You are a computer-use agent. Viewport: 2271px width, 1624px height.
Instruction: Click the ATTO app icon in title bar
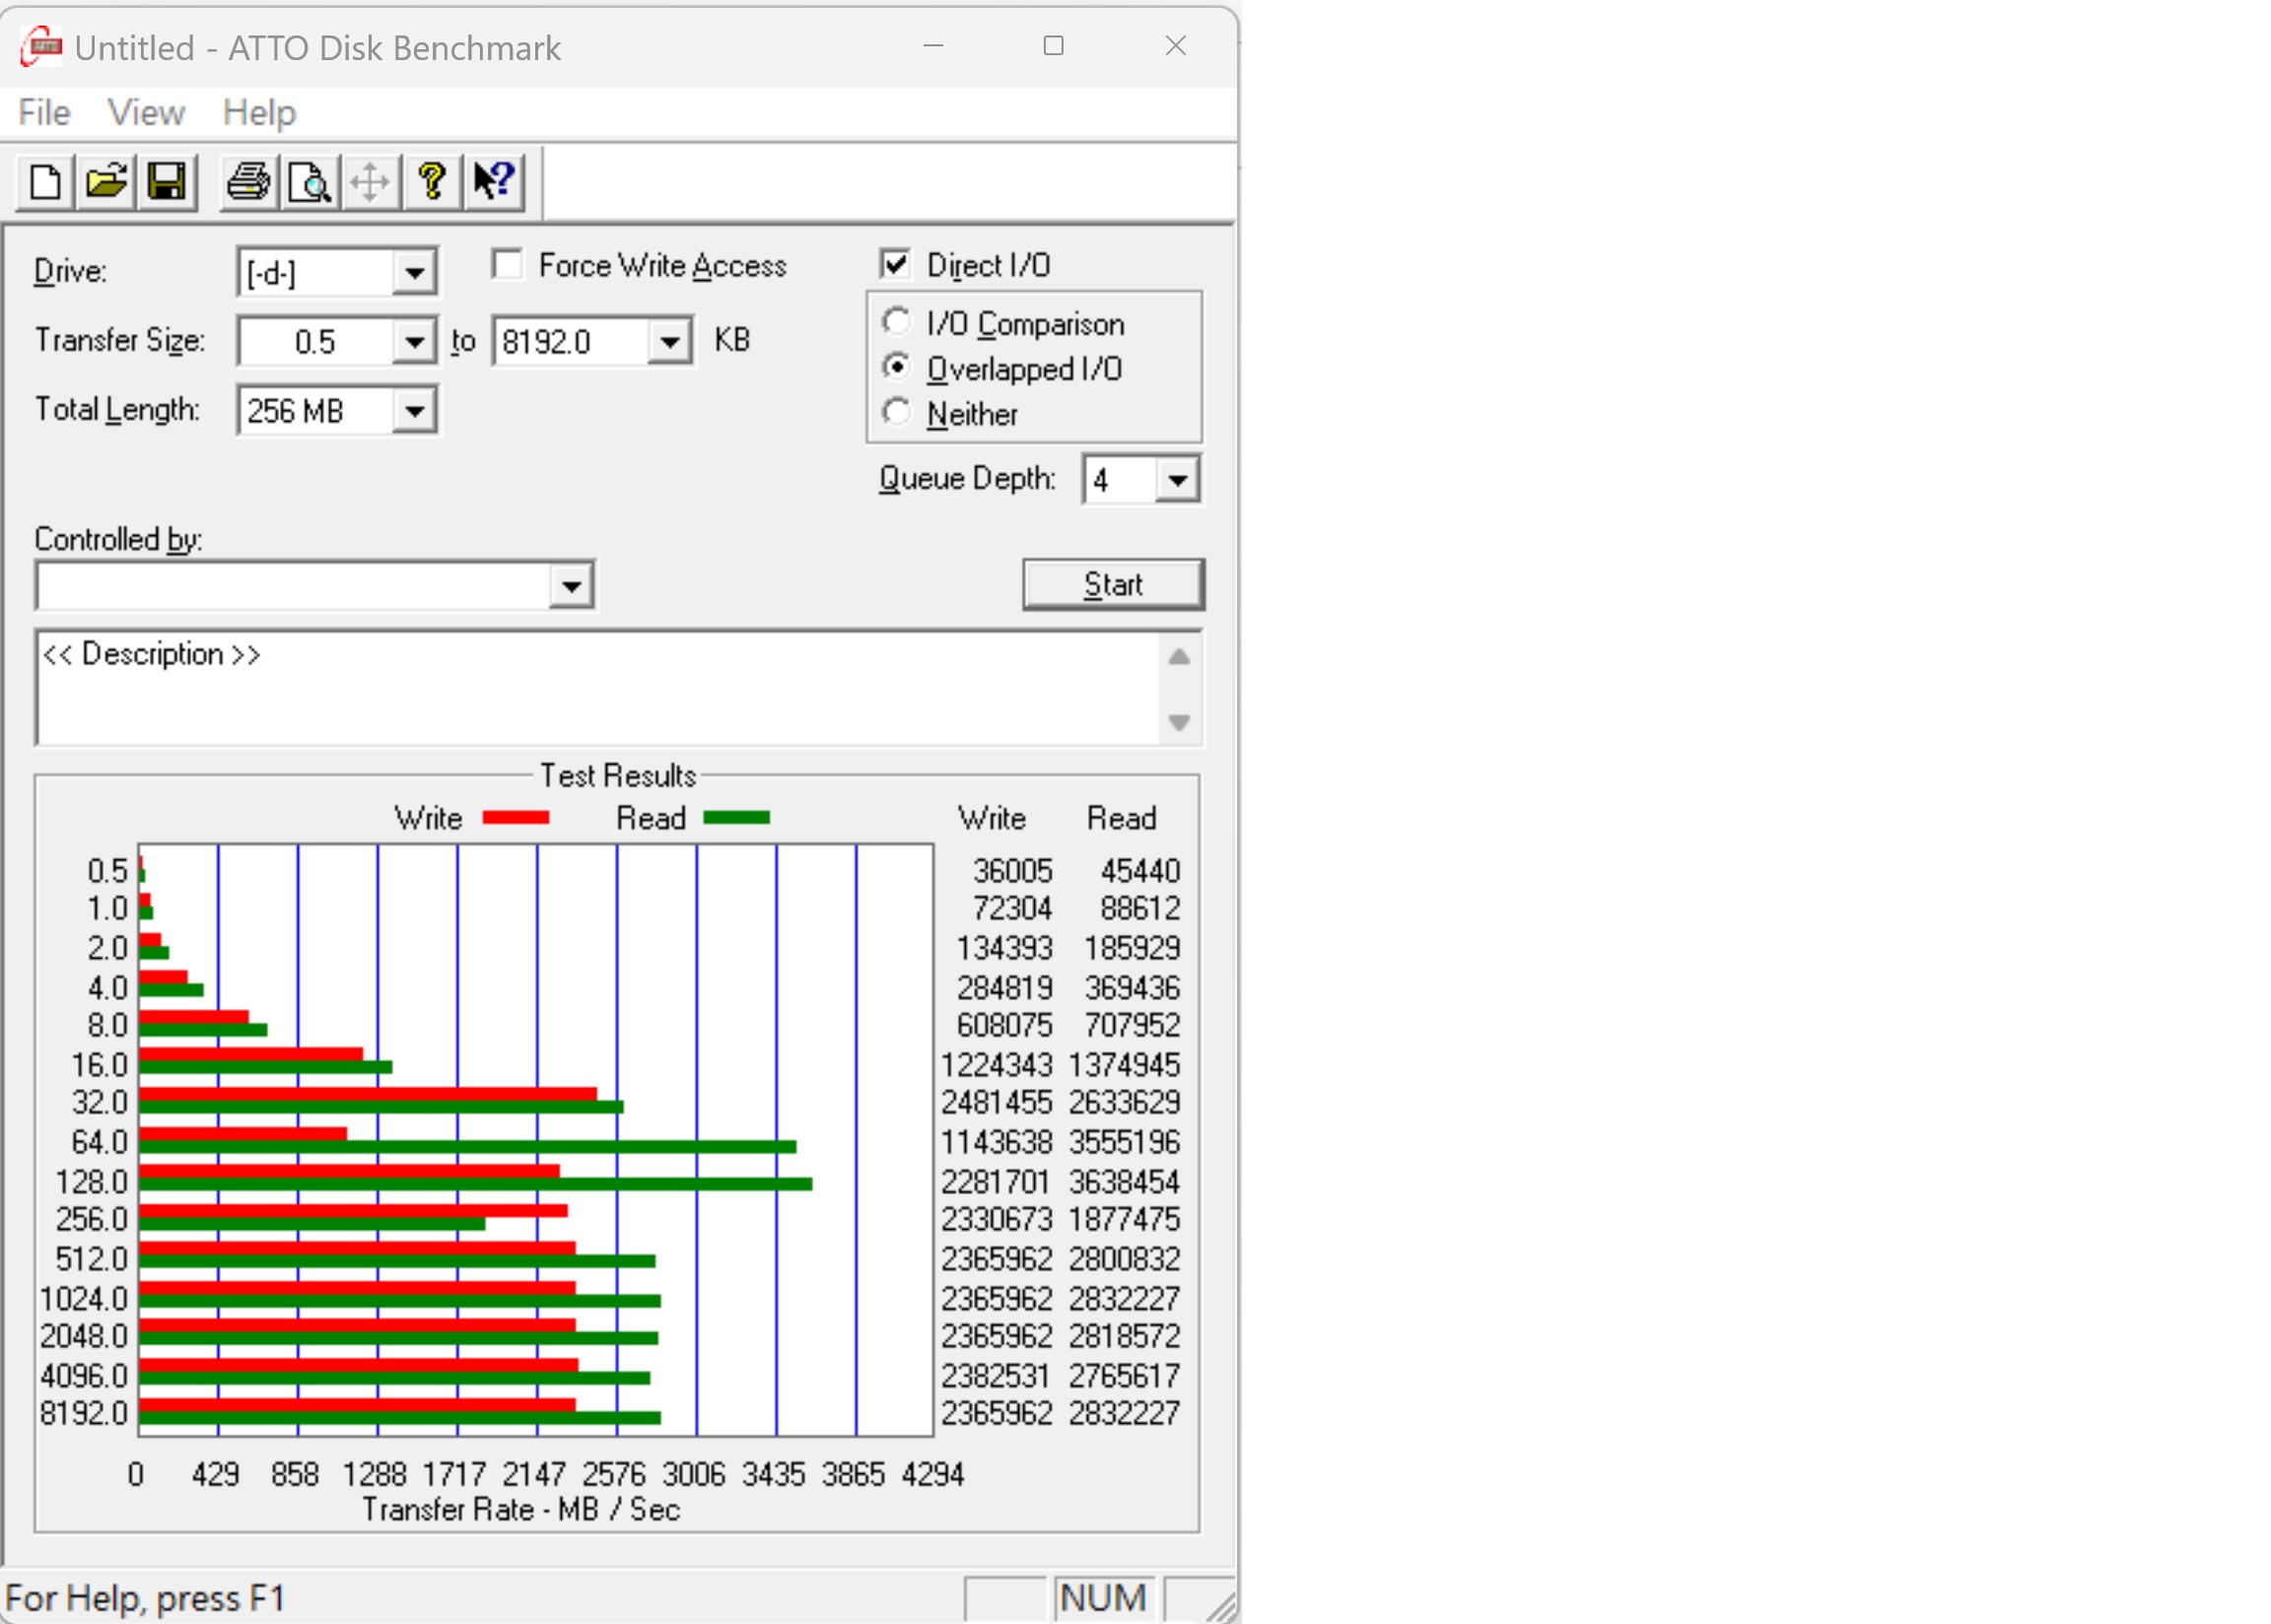(x=41, y=47)
